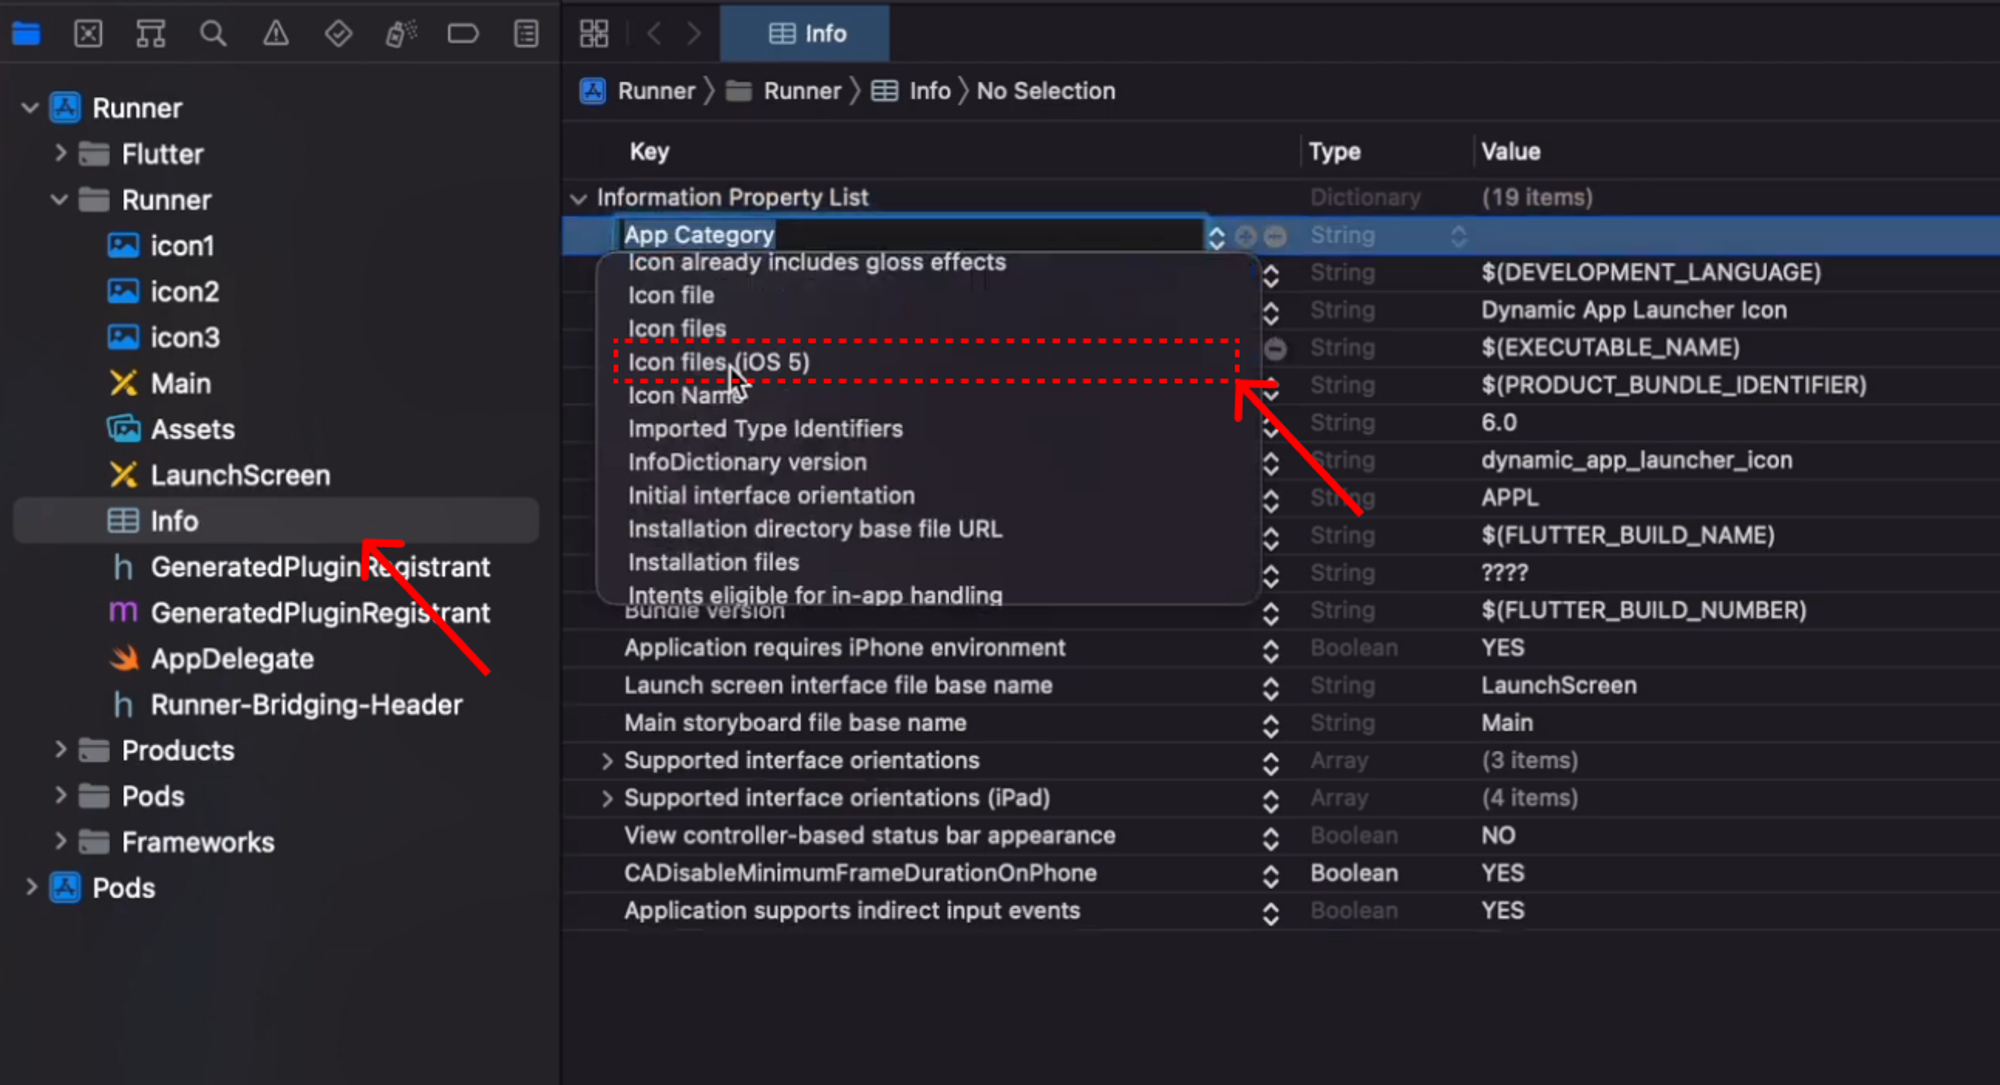The height and width of the screenshot is (1085, 2000).
Task: Open the Source Control navigator
Action: tap(88, 34)
